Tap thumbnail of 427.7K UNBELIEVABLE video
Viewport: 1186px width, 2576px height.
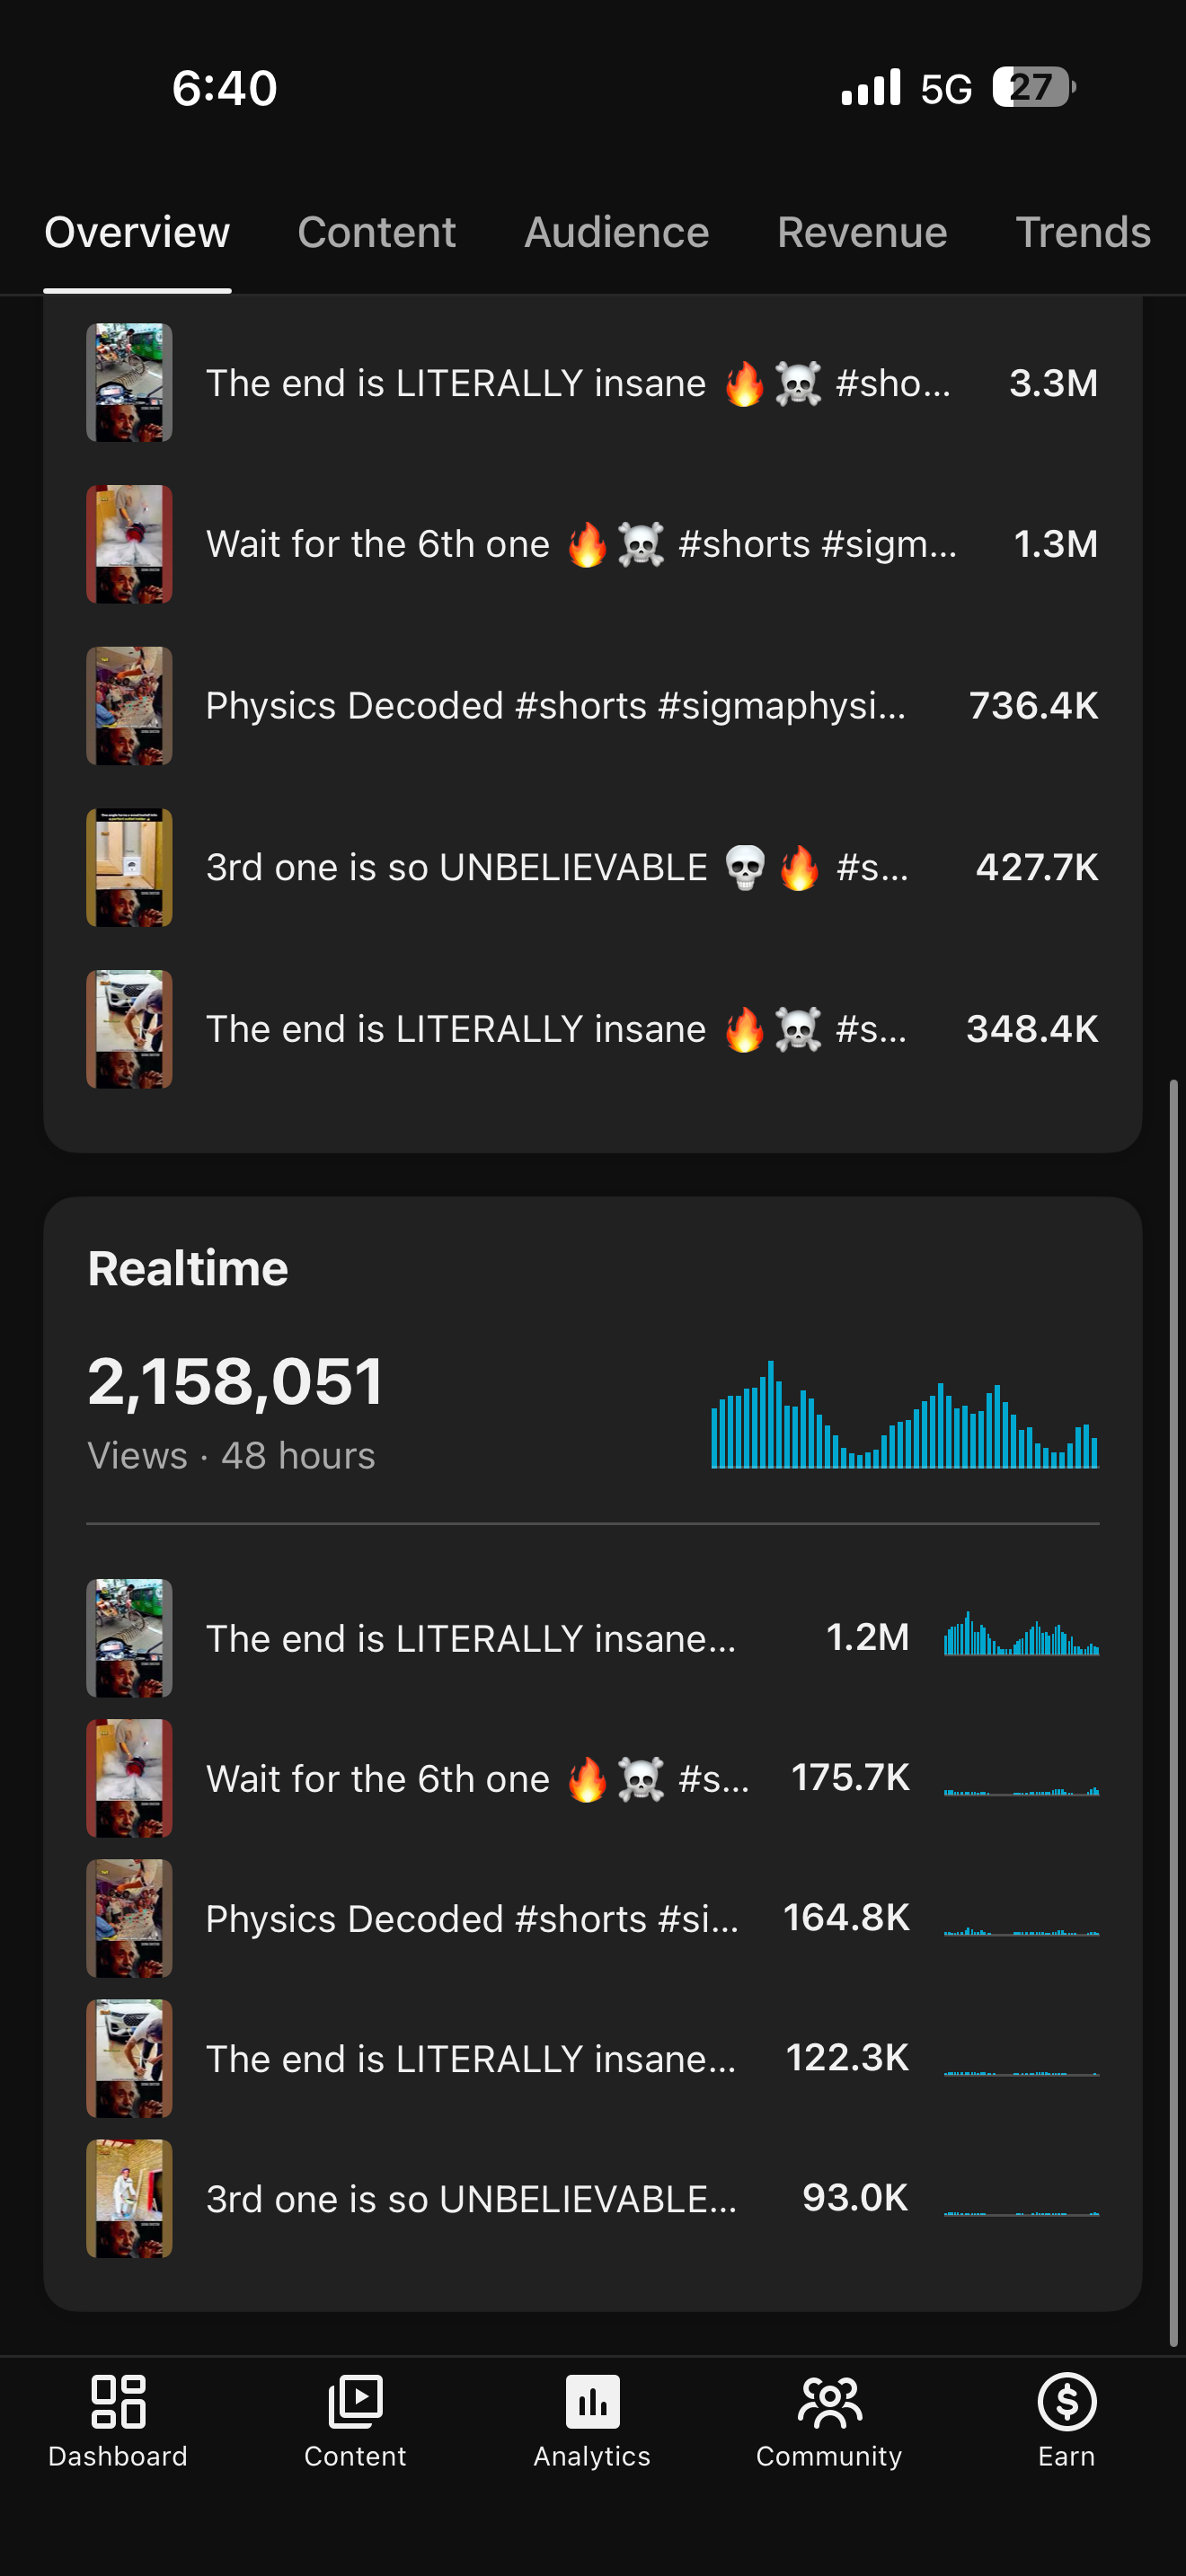129,868
